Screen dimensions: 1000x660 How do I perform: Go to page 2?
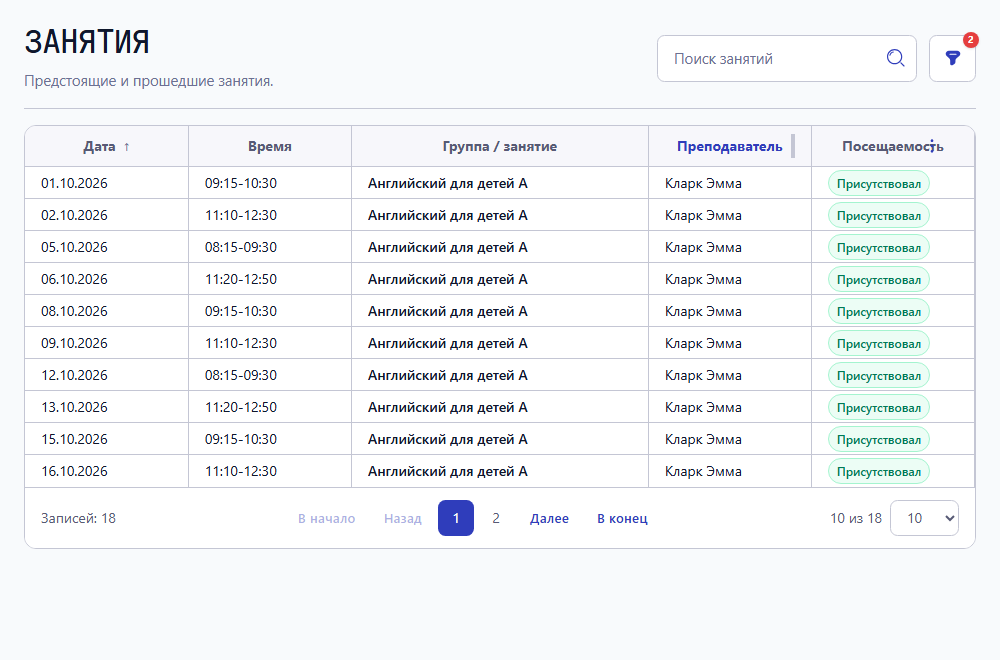coord(496,518)
